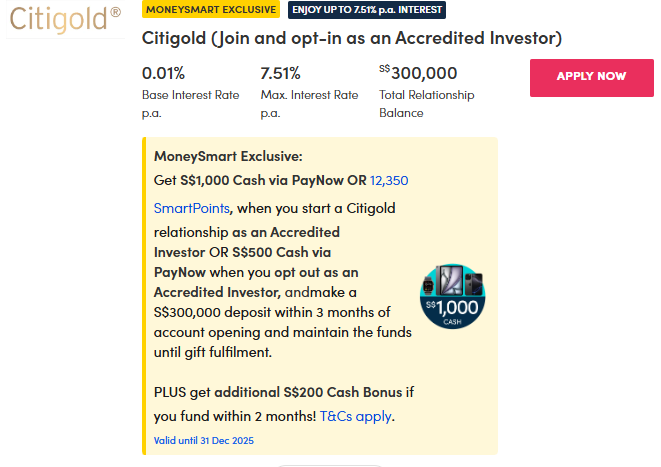The width and height of the screenshot is (661, 467).
Task: Click the MONEYSMART EXCLUSIVE yellow badge
Action: tap(211, 10)
